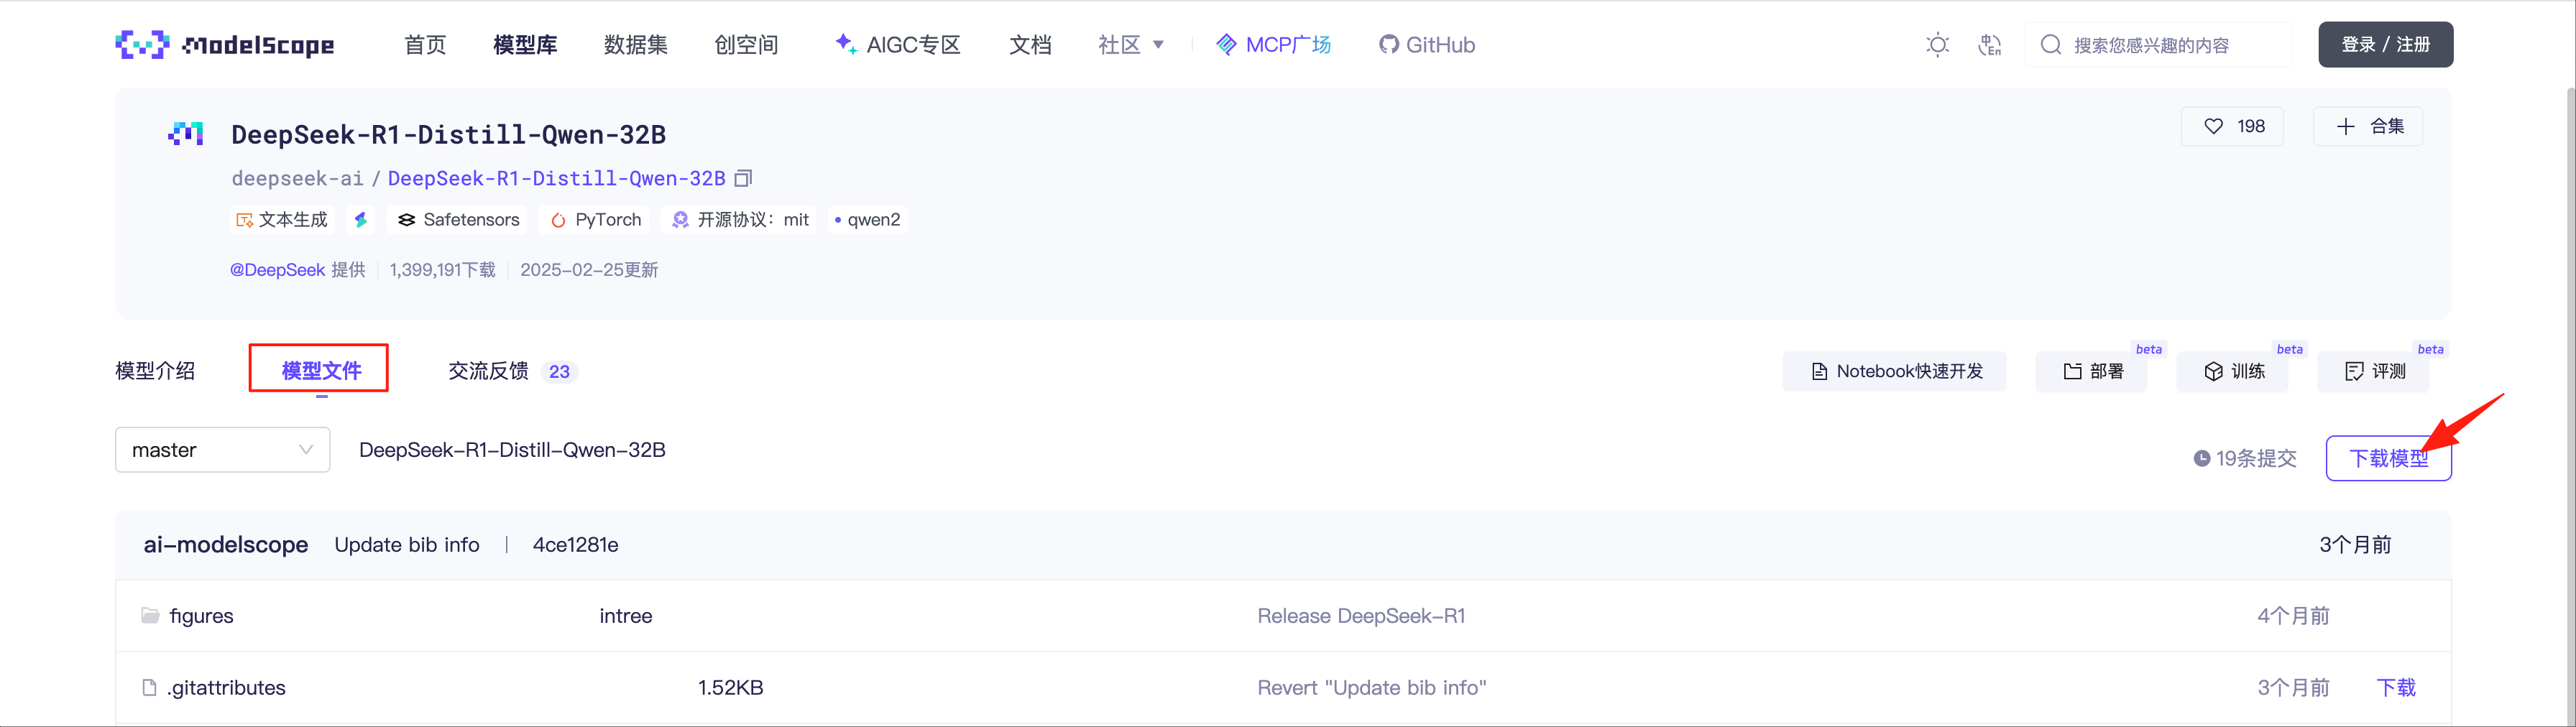The image size is (2576, 727).
Task: View the 19条提交 commit history
Action: pyautogui.click(x=2245, y=458)
